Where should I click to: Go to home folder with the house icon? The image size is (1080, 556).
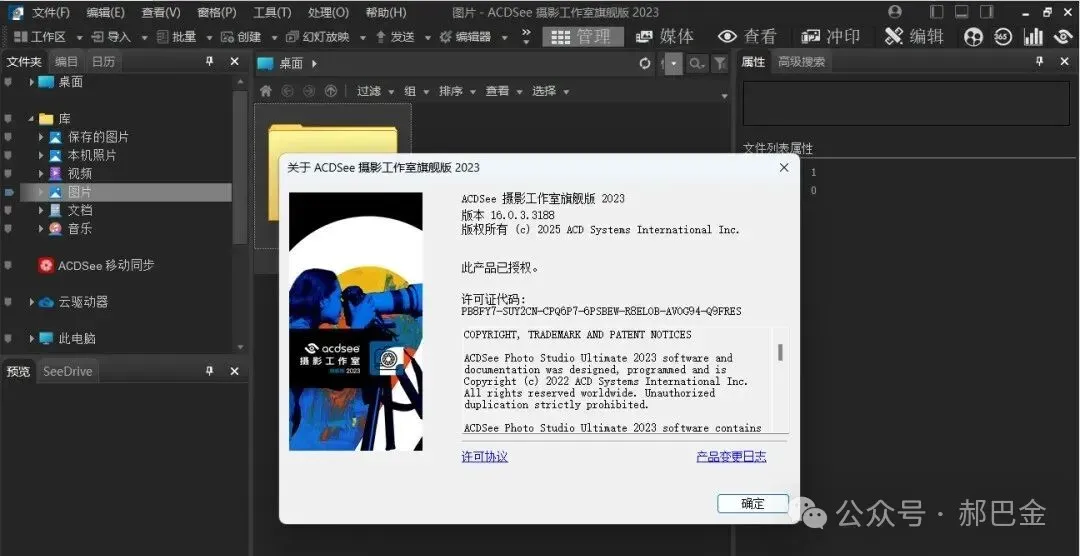265,91
